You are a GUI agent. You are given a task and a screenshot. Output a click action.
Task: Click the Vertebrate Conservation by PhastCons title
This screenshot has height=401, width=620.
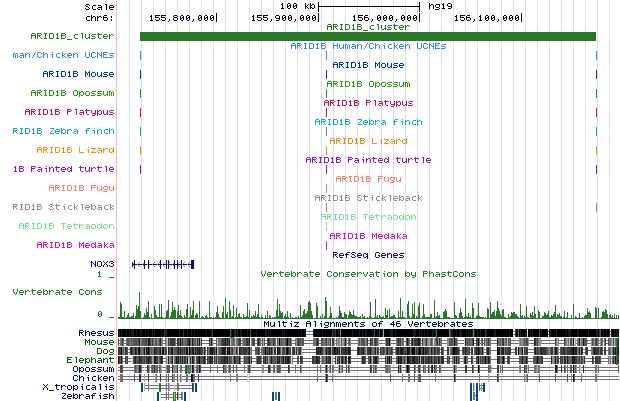(367, 273)
